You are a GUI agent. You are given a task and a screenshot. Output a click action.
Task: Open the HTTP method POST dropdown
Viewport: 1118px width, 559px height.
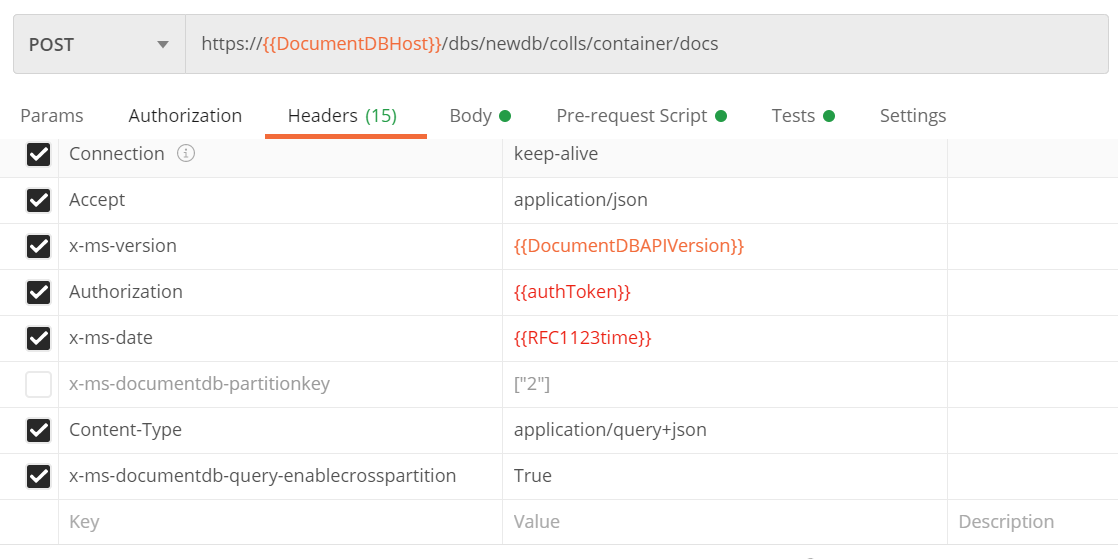tap(99, 44)
